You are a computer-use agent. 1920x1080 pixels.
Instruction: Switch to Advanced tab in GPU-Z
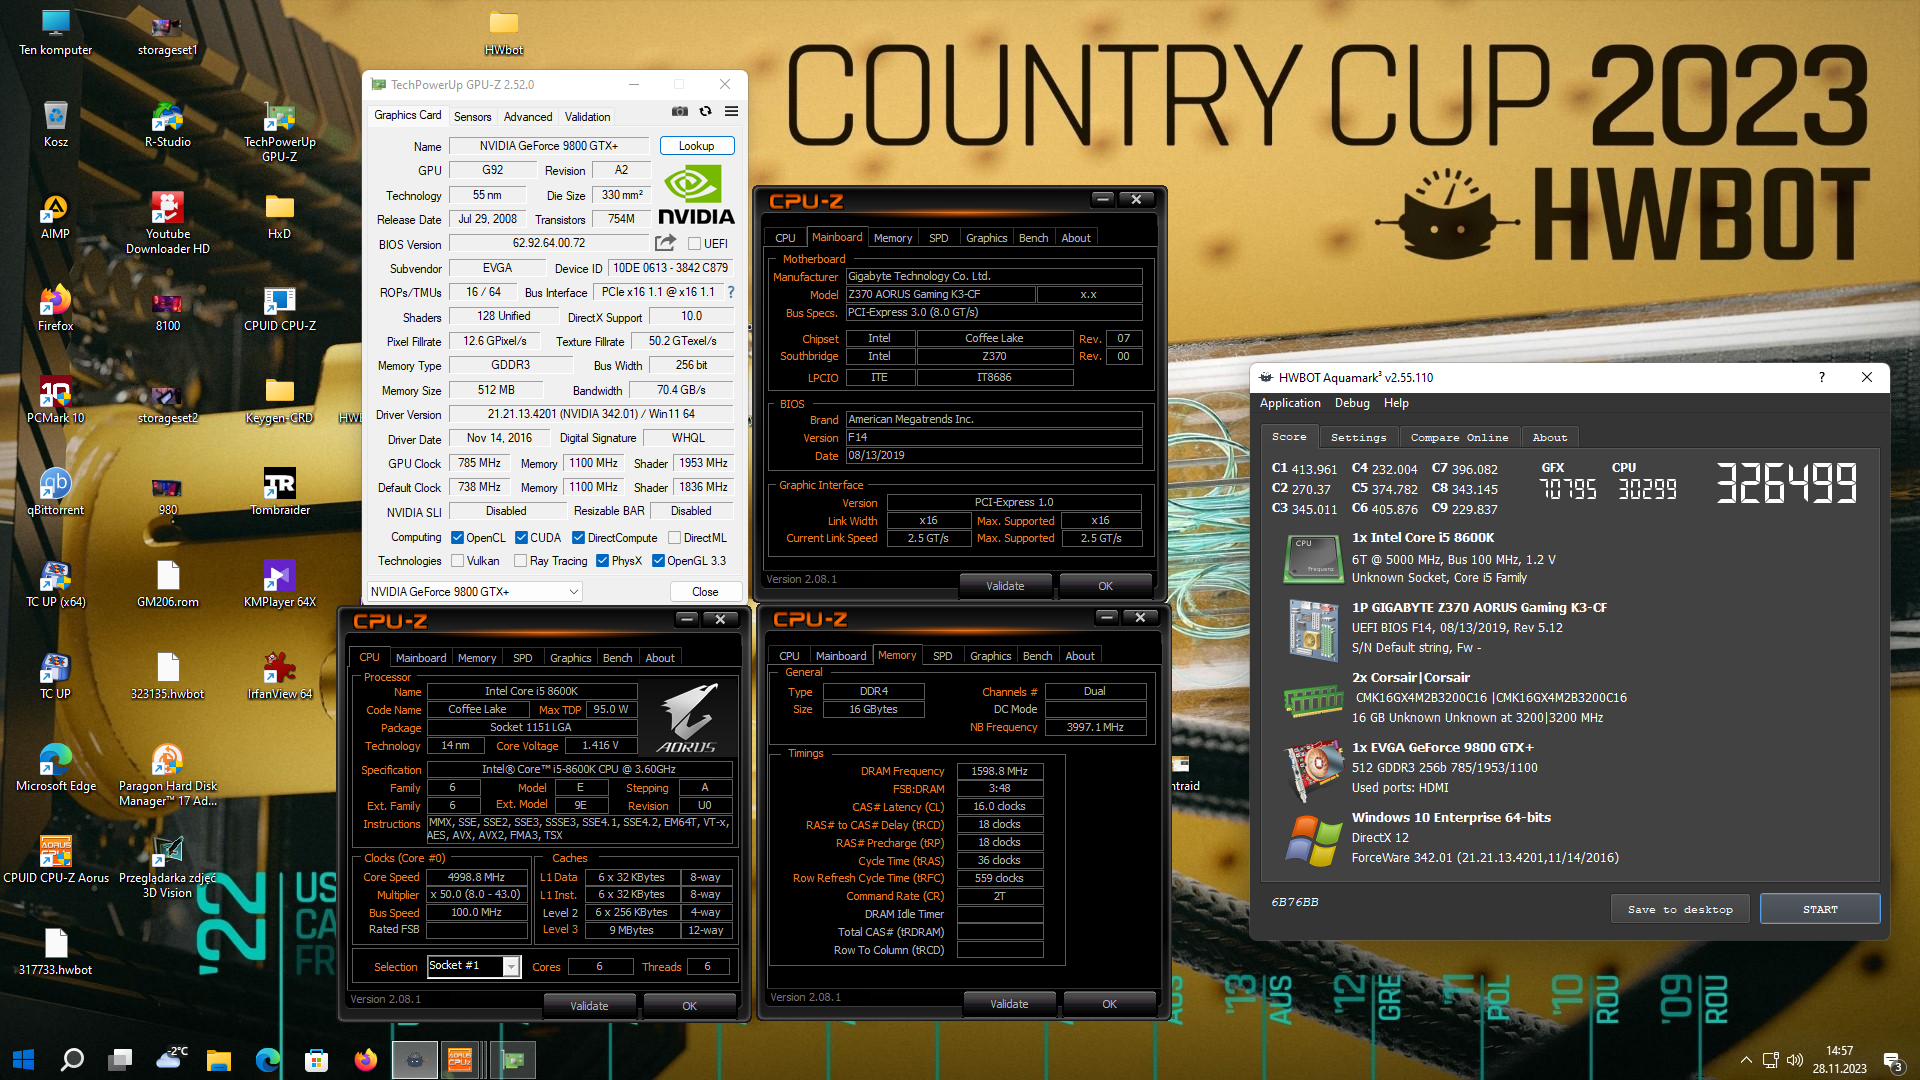click(527, 116)
